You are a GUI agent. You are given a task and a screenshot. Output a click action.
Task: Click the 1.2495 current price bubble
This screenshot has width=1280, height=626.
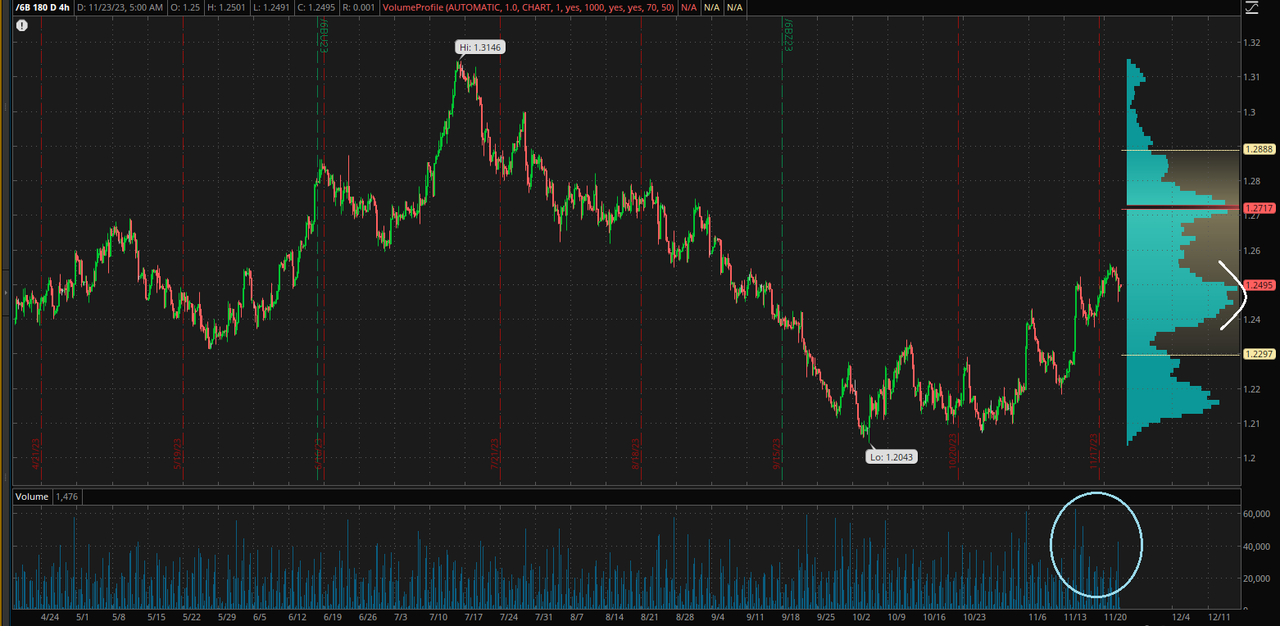(1258, 285)
